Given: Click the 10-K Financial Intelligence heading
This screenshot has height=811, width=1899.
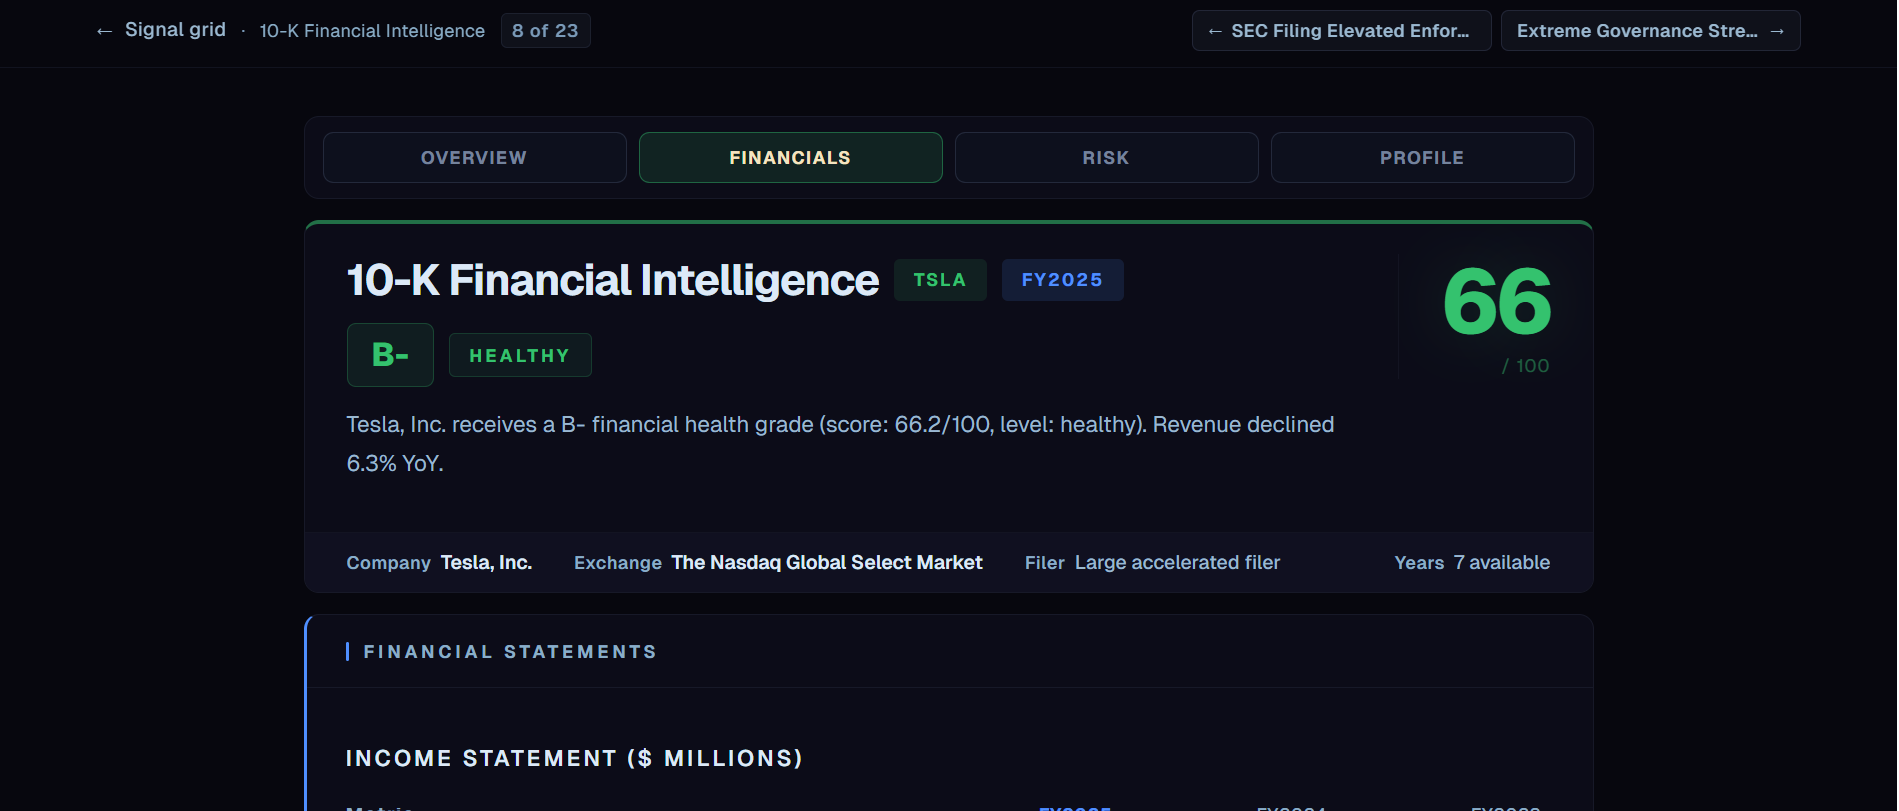Looking at the screenshot, I should (x=613, y=280).
